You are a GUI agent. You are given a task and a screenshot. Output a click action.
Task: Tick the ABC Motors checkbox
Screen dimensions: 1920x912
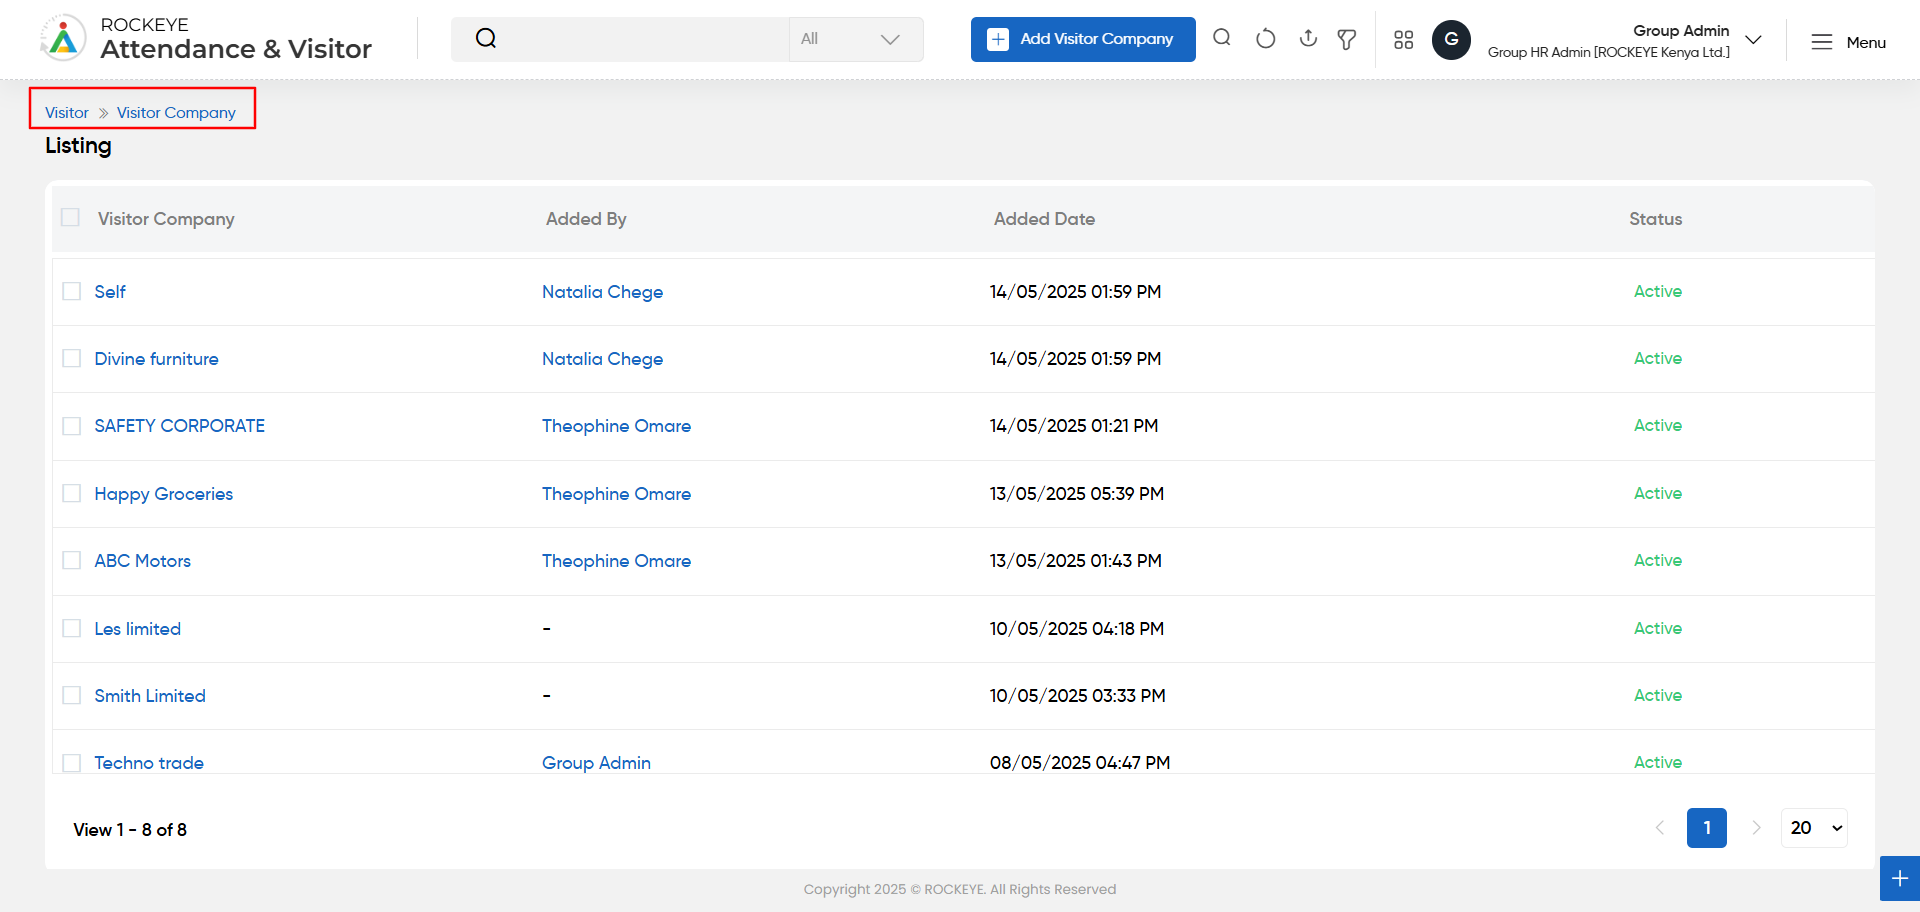coord(71,560)
